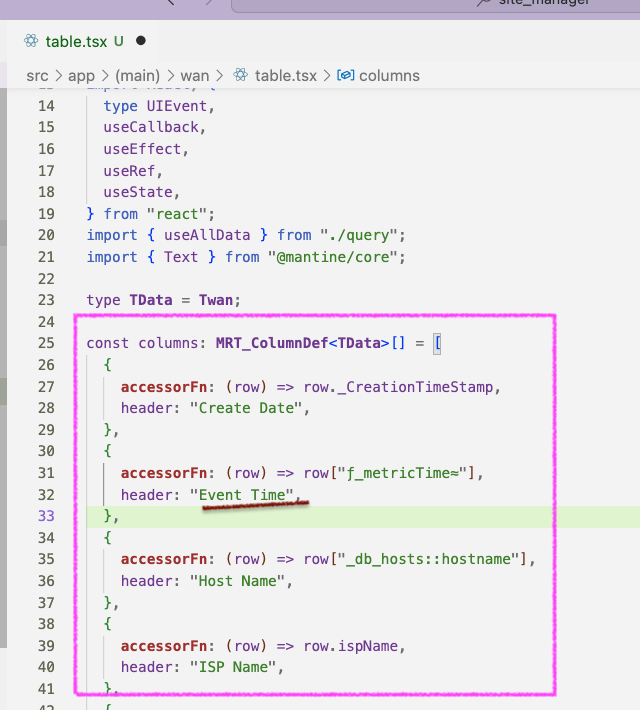Click the "ISP Name" header string

[233, 667]
